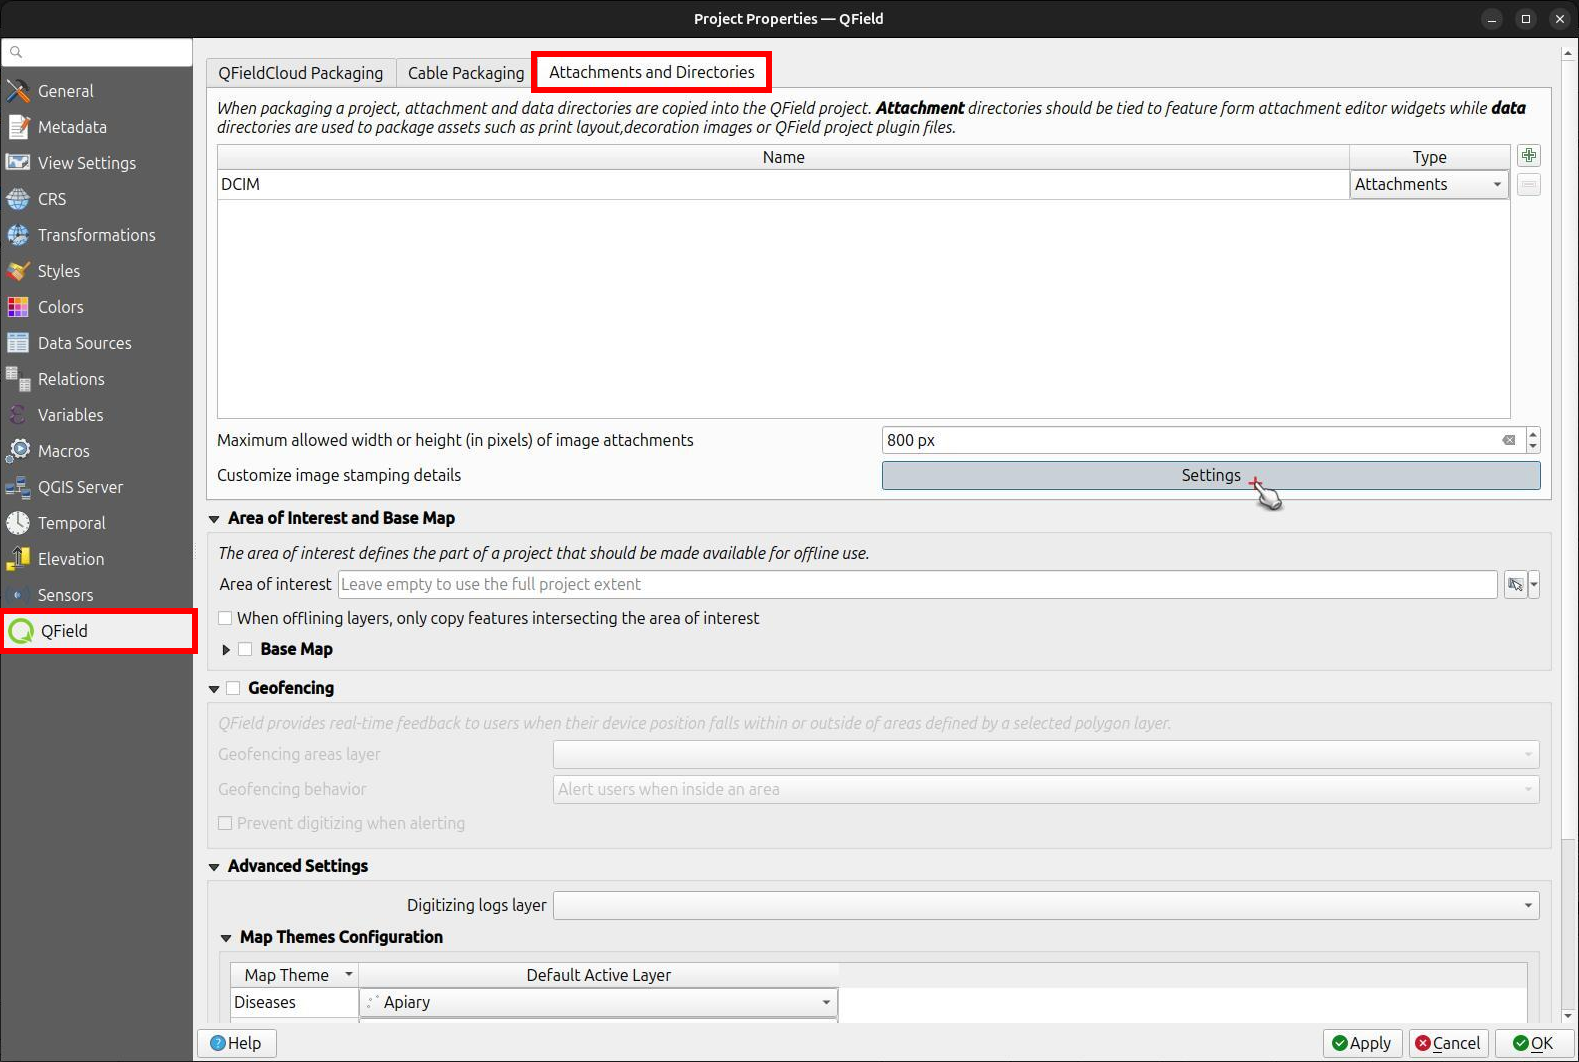This screenshot has height=1062, width=1579.
Task: Collapse the Advanced Settings group
Action: pyautogui.click(x=214, y=867)
